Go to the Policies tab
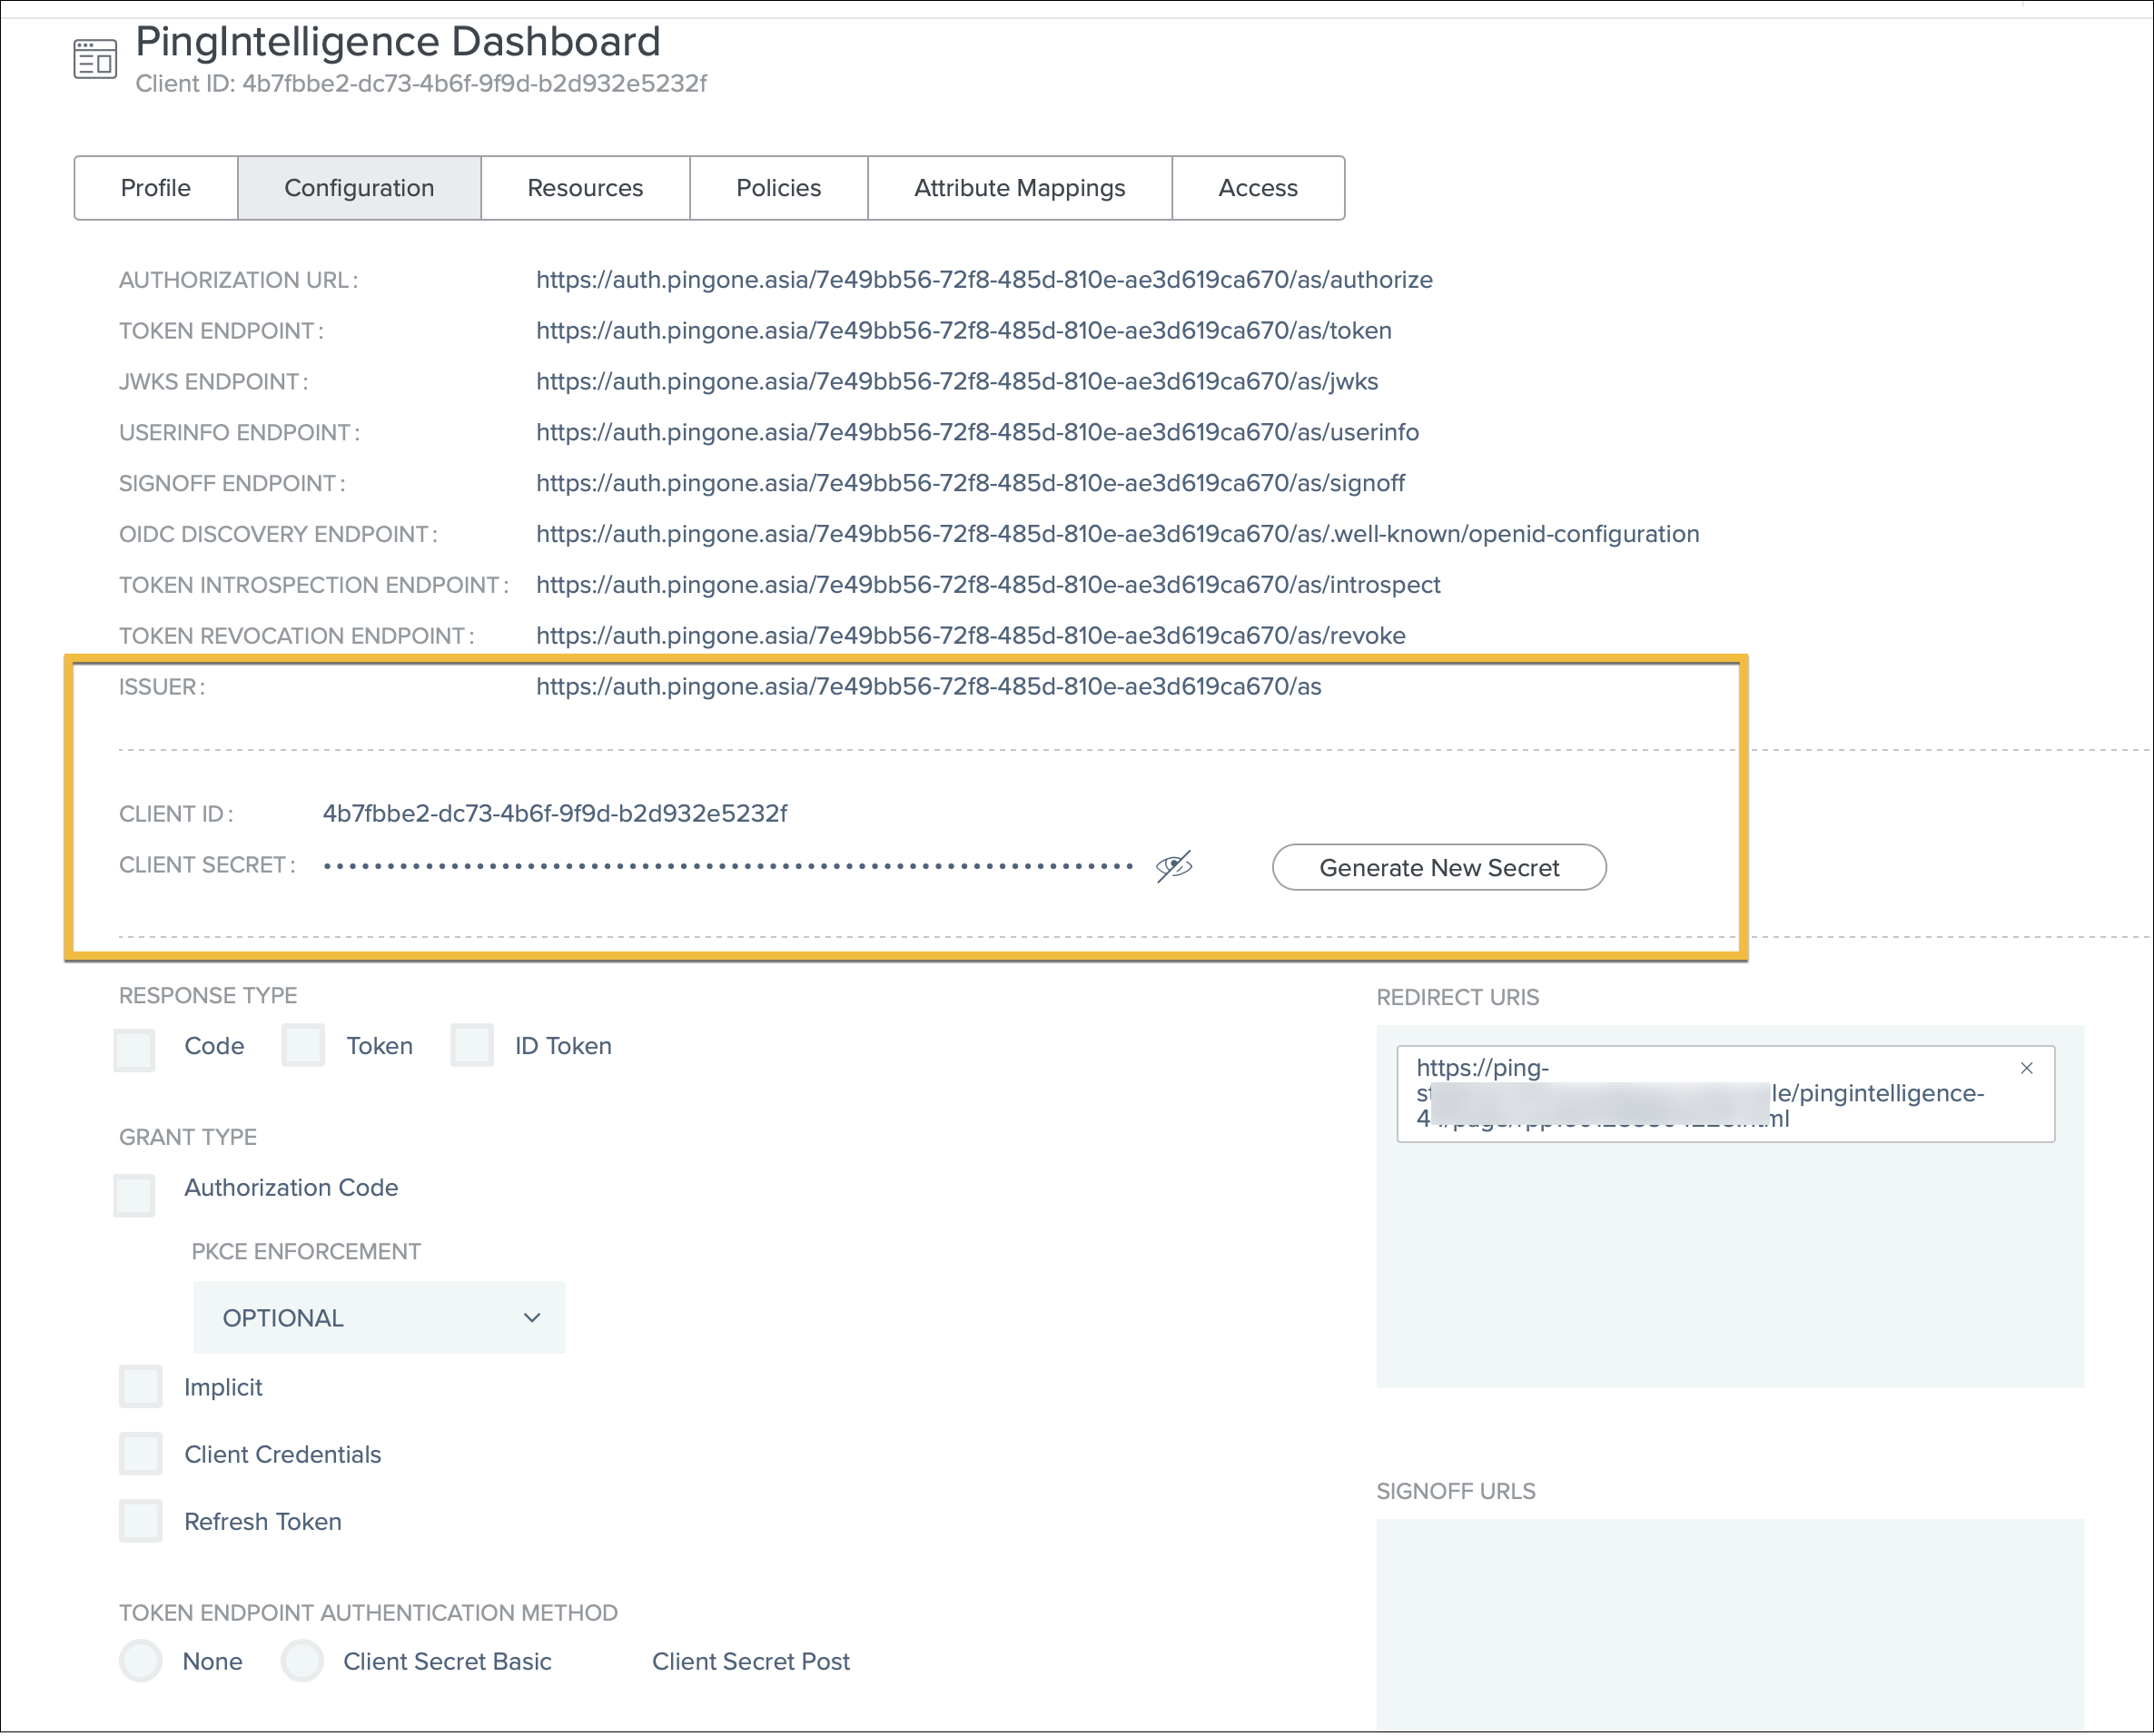The width and height of the screenshot is (2154, 1736). click(x=778, y=188)
